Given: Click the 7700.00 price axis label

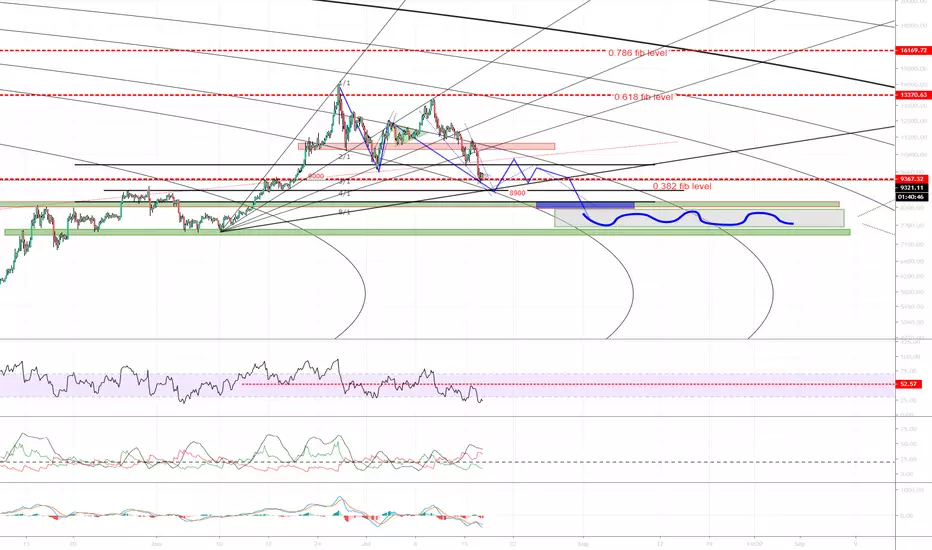Looking at the screenshot, I should pos(912,226).
